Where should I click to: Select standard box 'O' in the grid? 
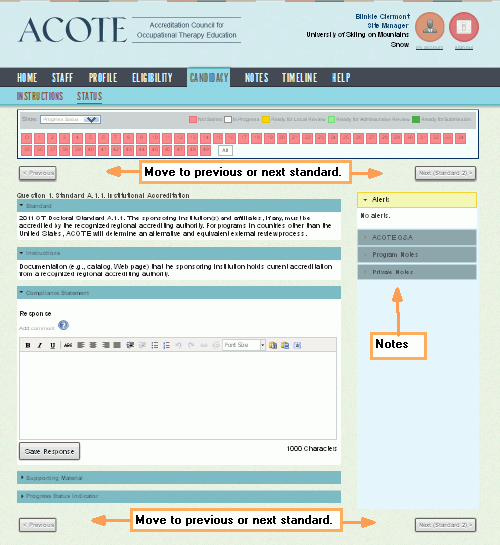coord(27,138)
